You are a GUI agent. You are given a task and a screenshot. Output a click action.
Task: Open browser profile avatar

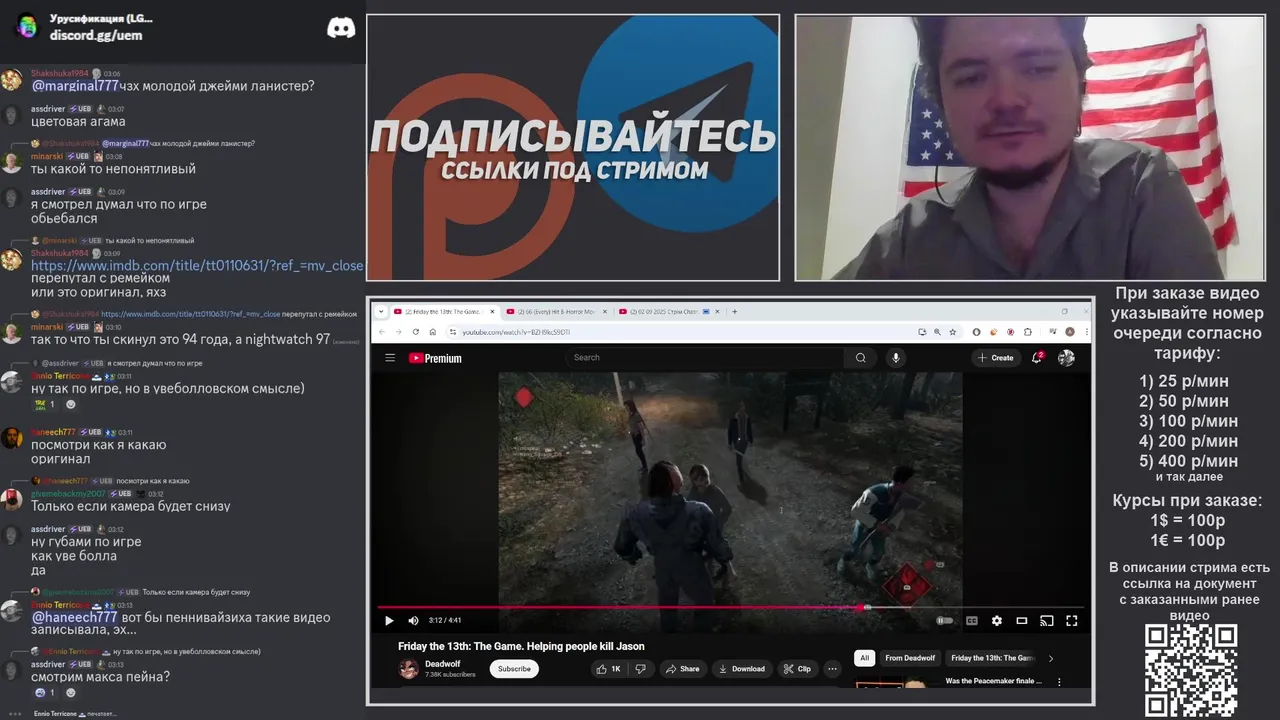pyautogui.click(x=1070, y=332)
